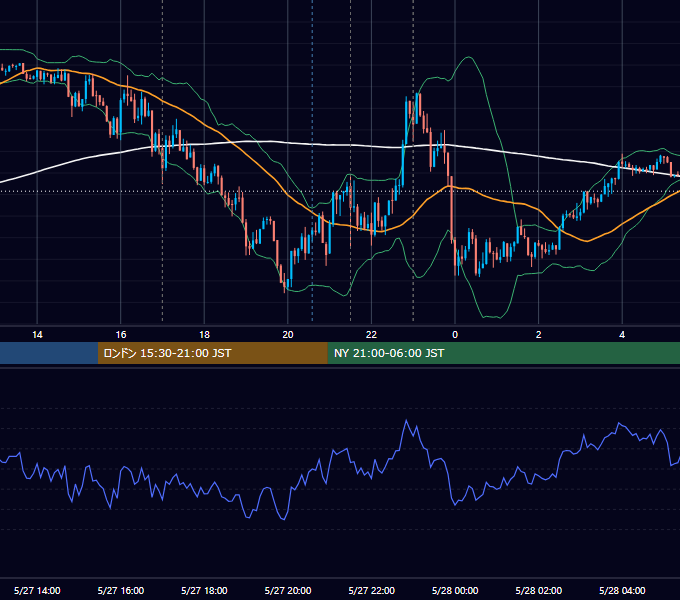Click the 5/27 20:00 date label
Image resolution: width=680 pixels, height=600 pixels.
288,590
